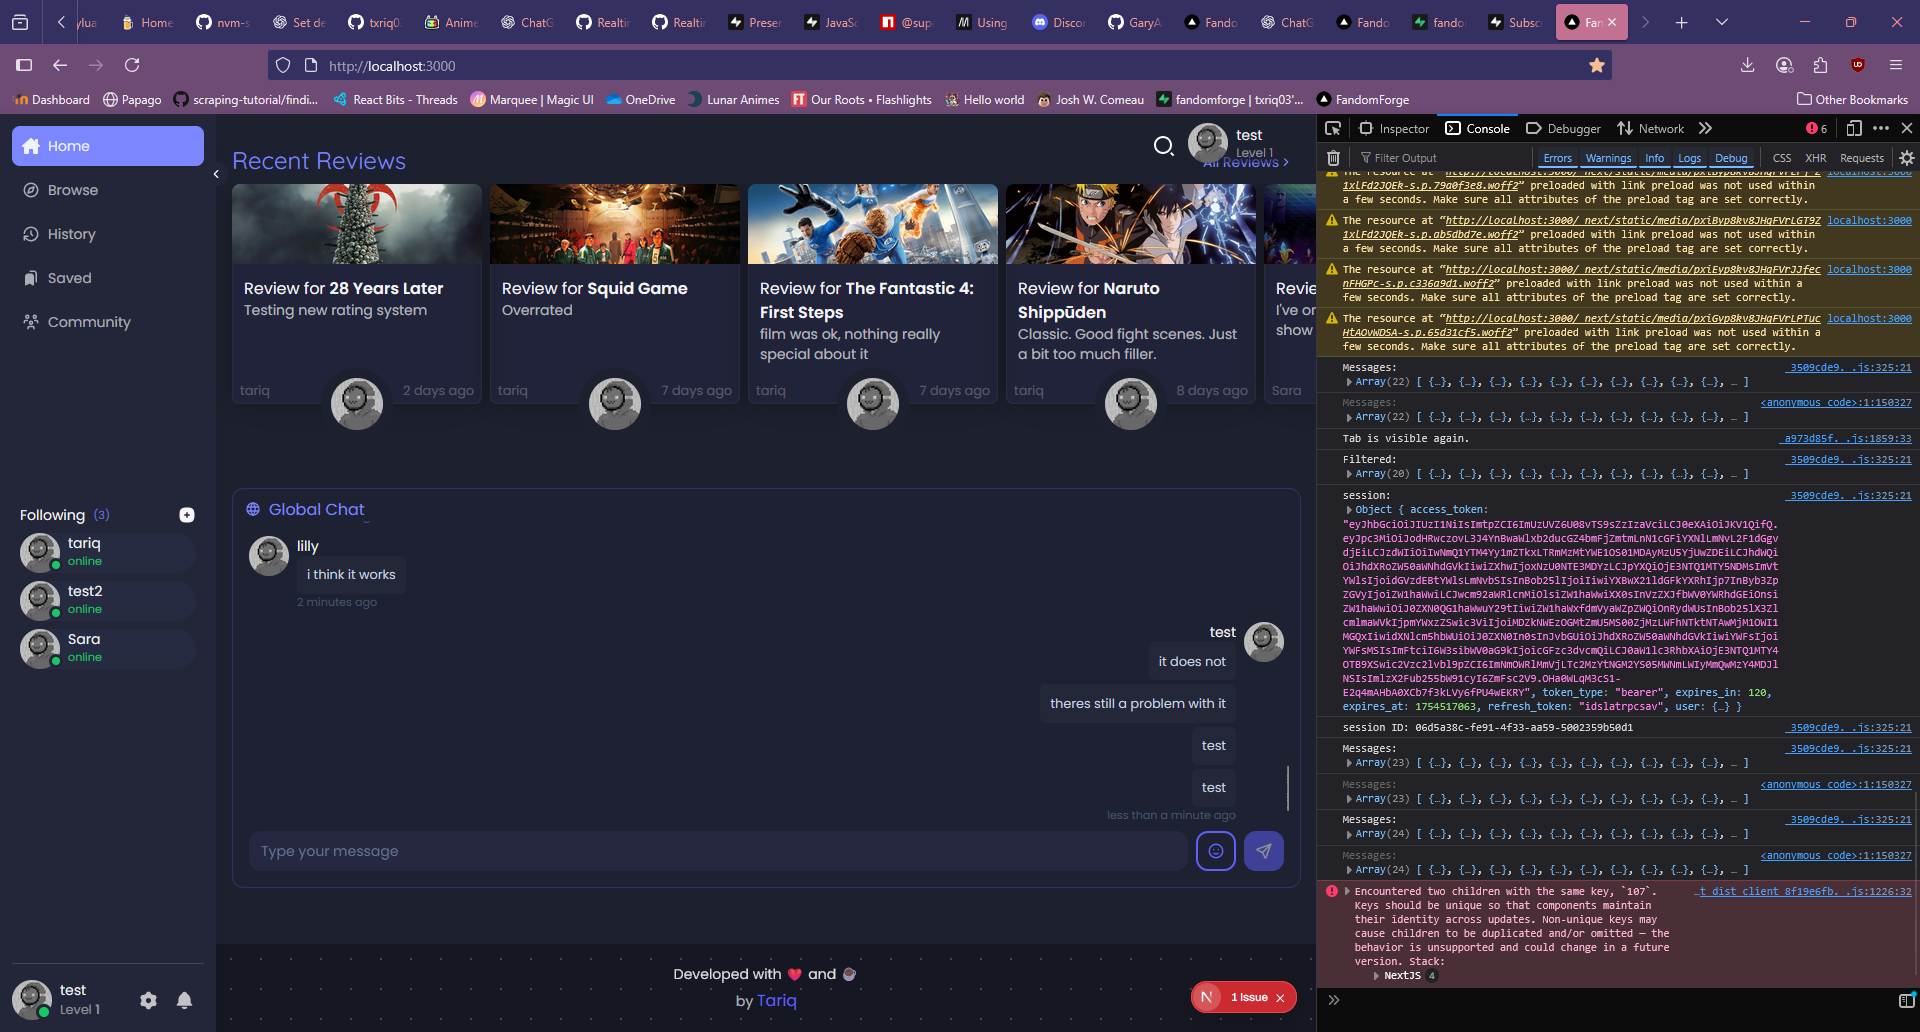Viewport: 1920px width, 1032px height.
Task: Toggle Warnings filter in console
Action: (1608, 158)
